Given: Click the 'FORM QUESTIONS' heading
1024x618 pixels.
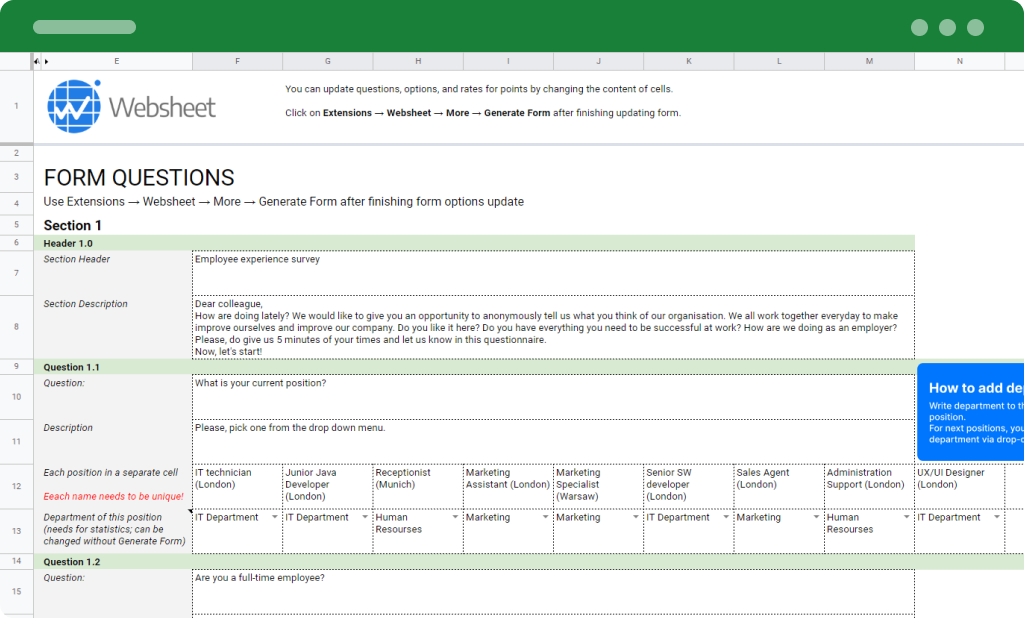Looking at the screenshot, I should (139, 178).
